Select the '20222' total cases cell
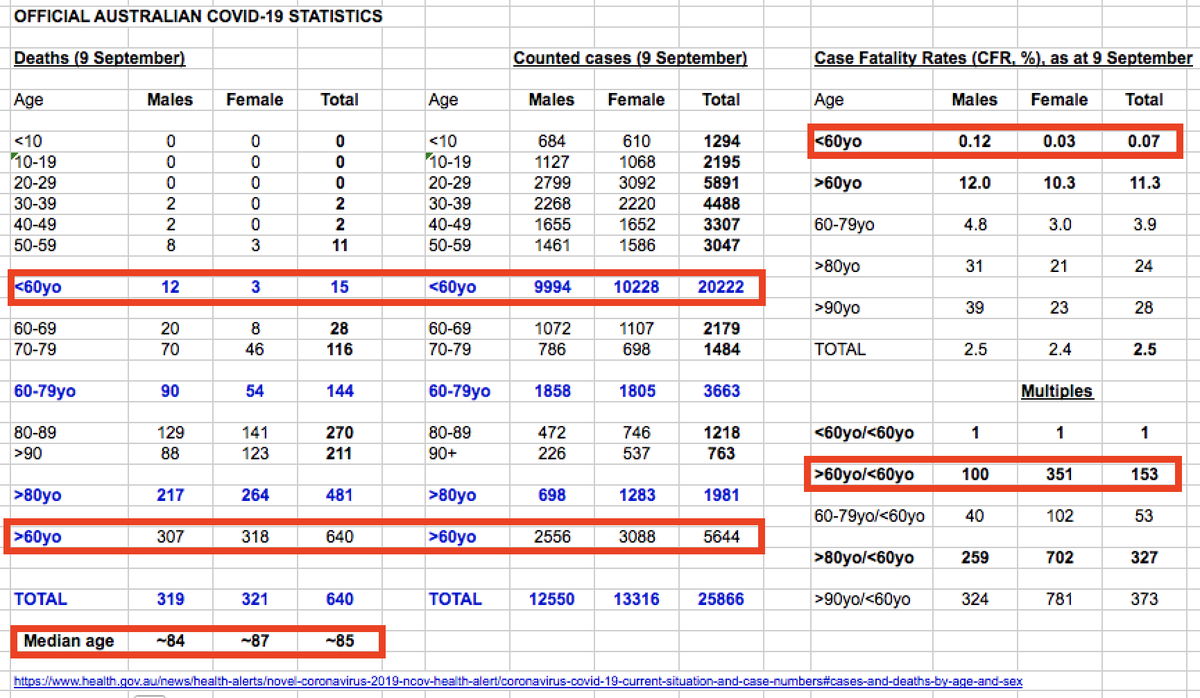The width and height of the screenshot is (1200, 698). [720, 287]
